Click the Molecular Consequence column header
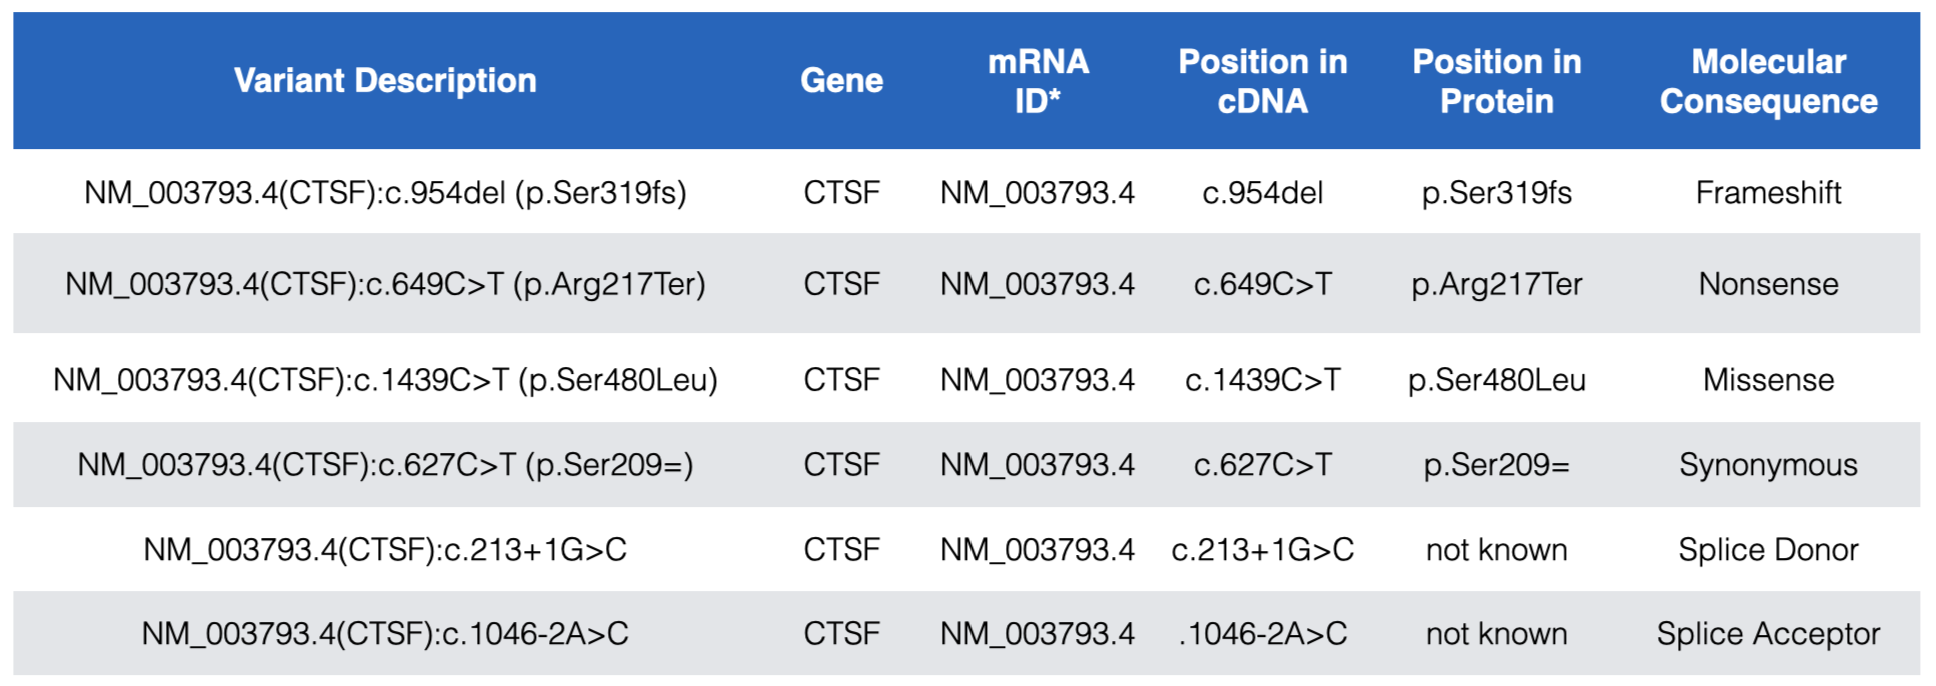The image size is (1936, 686). tap(1768, 81)
